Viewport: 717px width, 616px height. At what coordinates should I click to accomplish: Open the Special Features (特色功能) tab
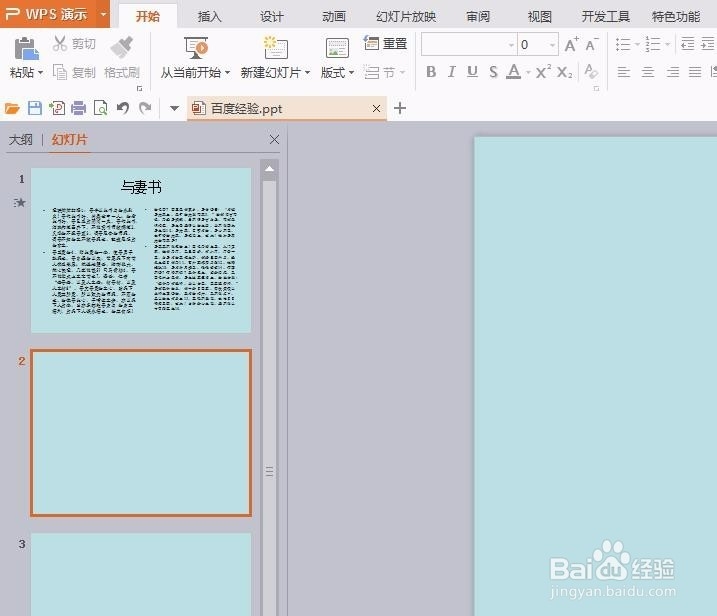pos(676,17)
